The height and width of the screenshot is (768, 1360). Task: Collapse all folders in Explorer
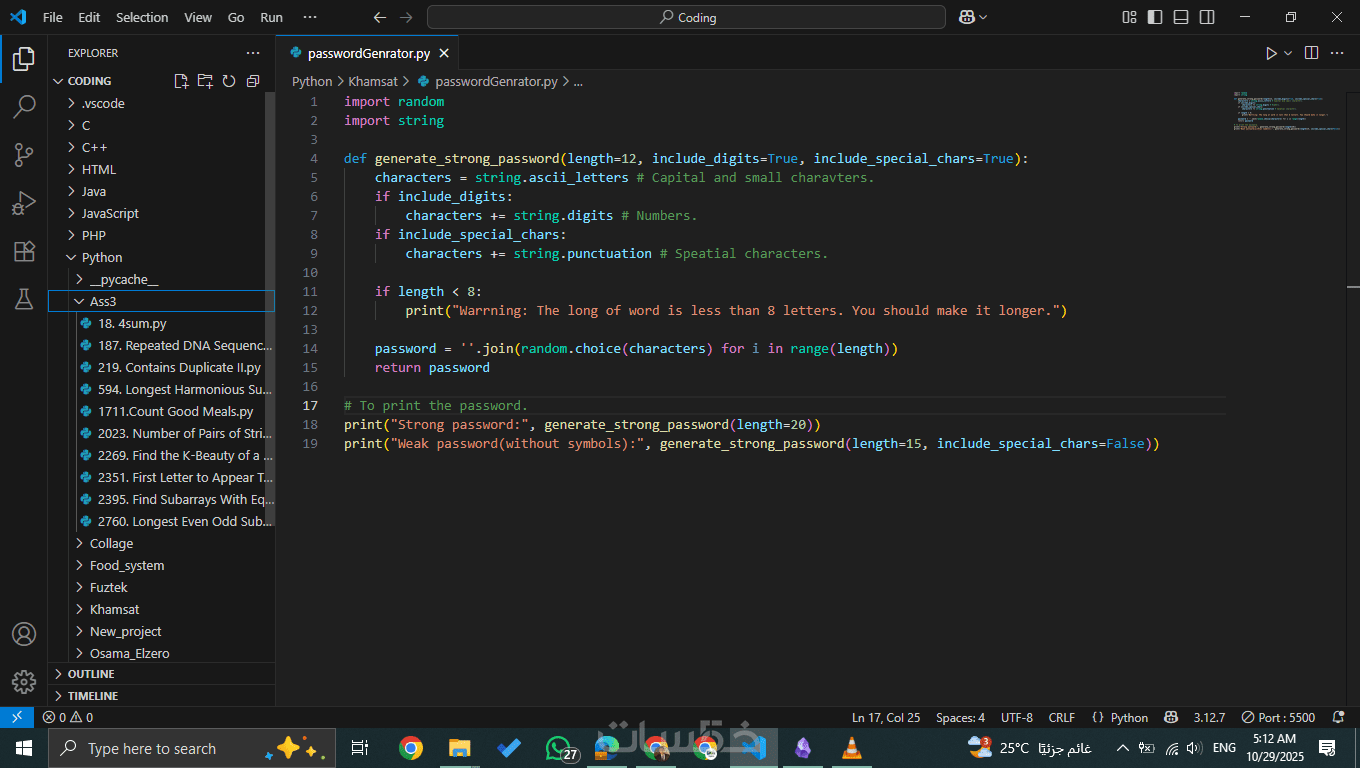(x=253, y=81)
